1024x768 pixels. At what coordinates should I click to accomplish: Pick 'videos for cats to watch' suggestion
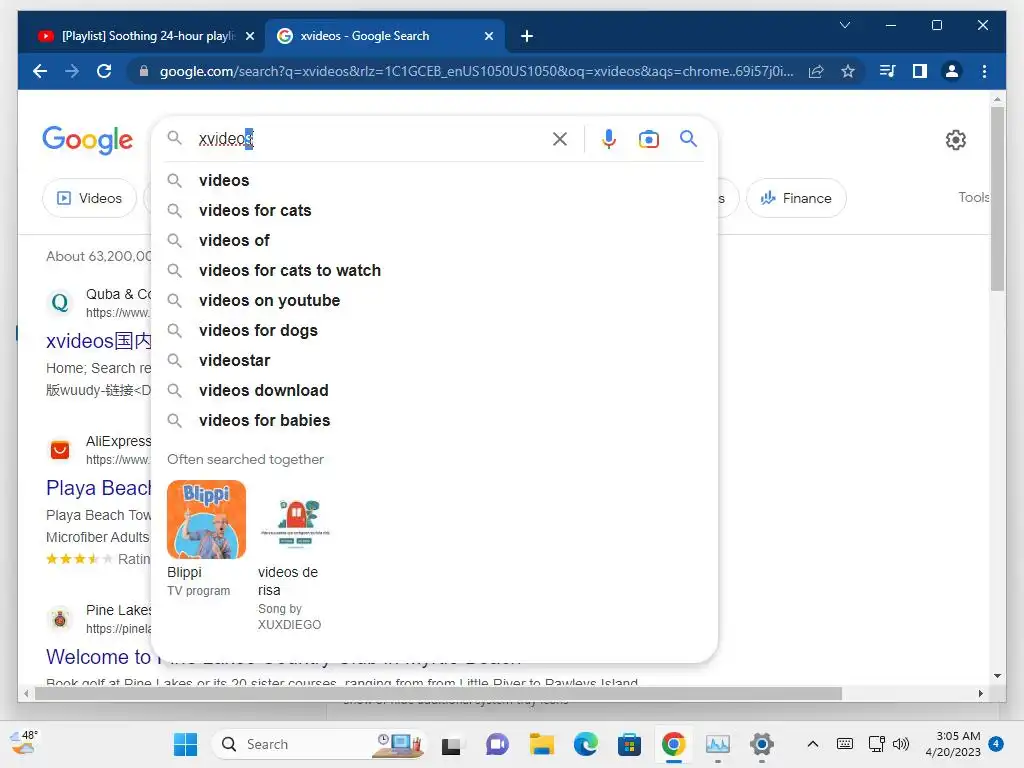[434, 270]
